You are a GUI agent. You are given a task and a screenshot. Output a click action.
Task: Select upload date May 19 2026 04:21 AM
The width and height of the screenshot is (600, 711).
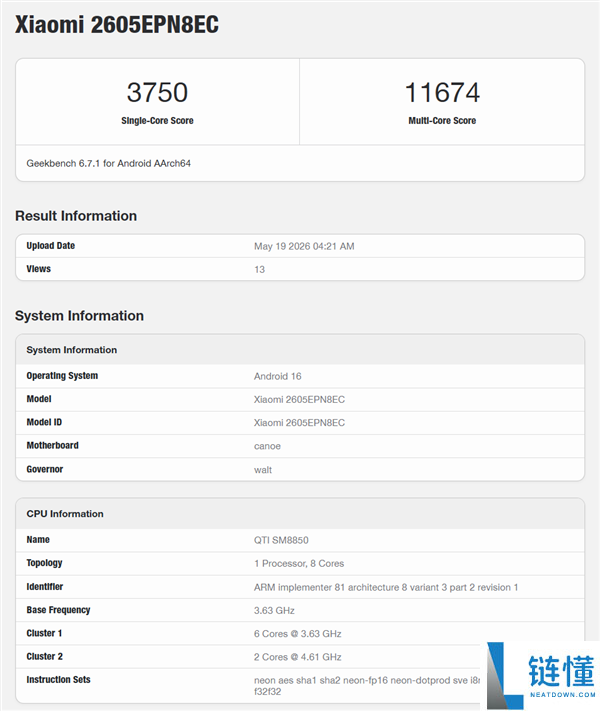304,246
